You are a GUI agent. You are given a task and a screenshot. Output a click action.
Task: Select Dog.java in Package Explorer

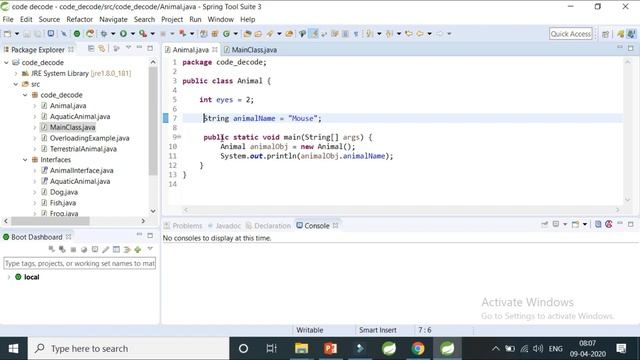(64, 192)
